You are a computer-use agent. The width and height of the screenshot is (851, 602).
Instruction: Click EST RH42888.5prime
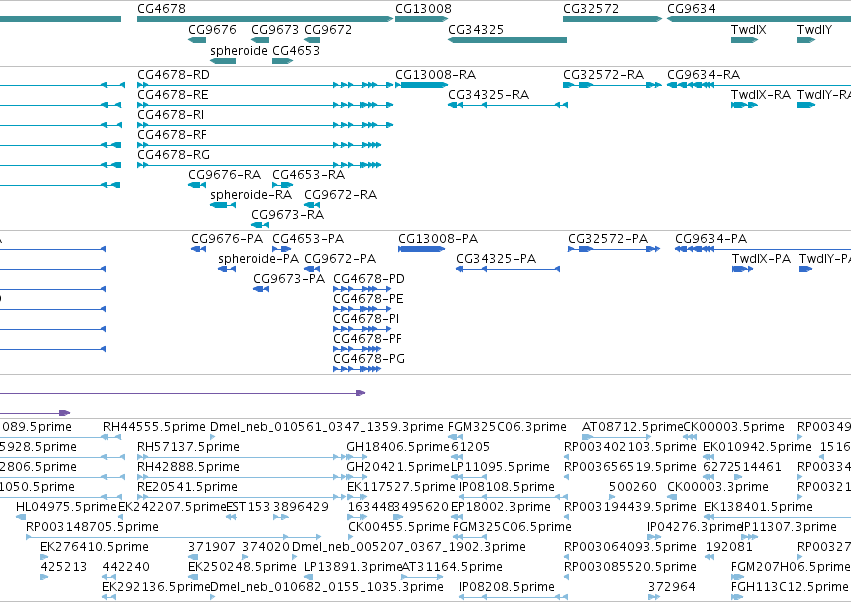click(x=188, y=467)
